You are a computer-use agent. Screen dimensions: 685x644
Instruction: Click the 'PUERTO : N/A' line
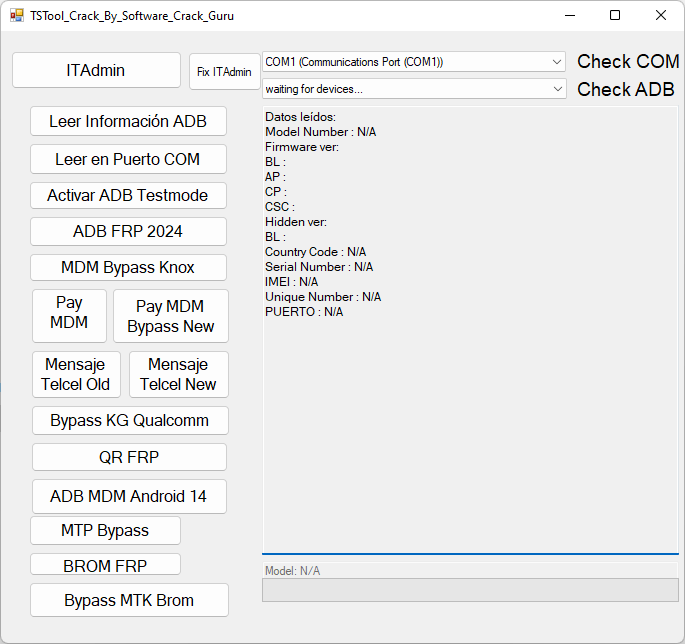tap(304, 312)
